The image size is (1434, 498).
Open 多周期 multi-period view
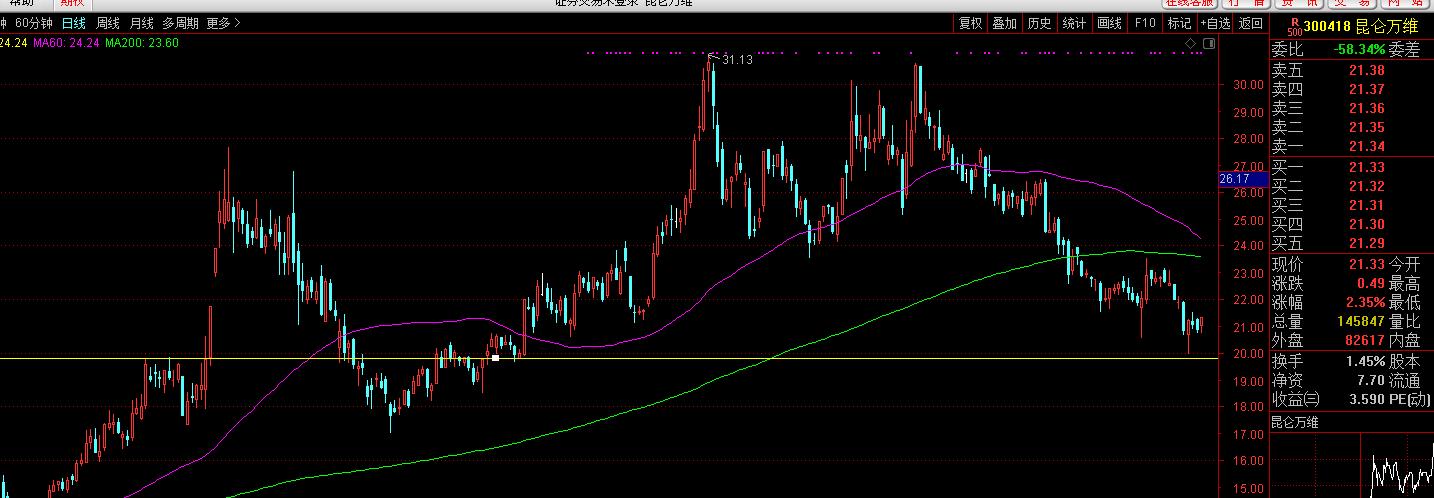point(181,23)
